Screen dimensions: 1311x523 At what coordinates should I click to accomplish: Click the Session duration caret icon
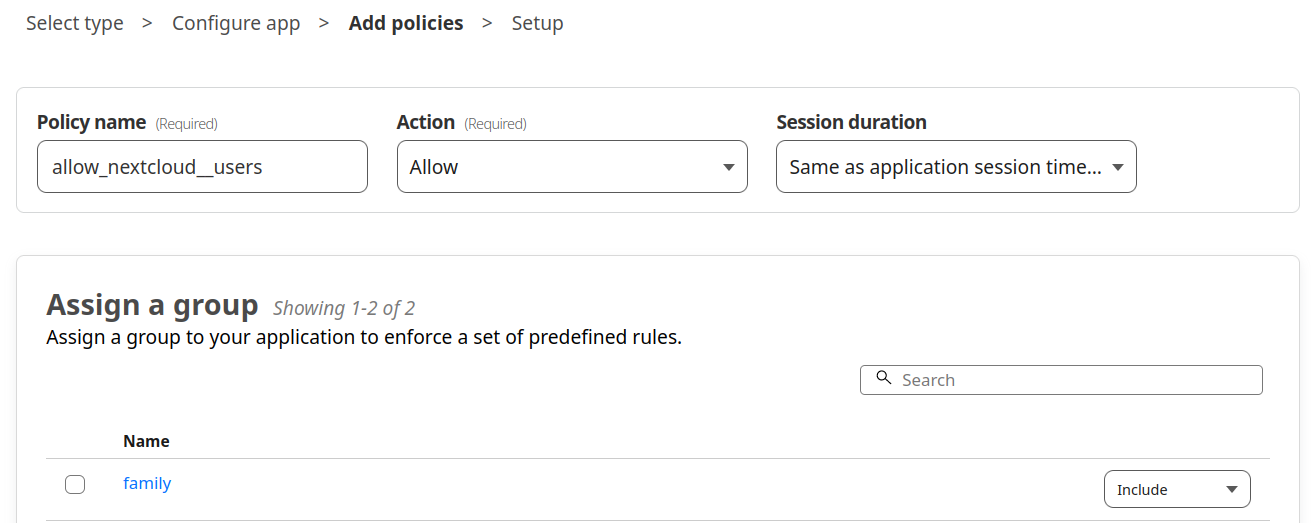pyautogui.click(x=1118, y=167)
